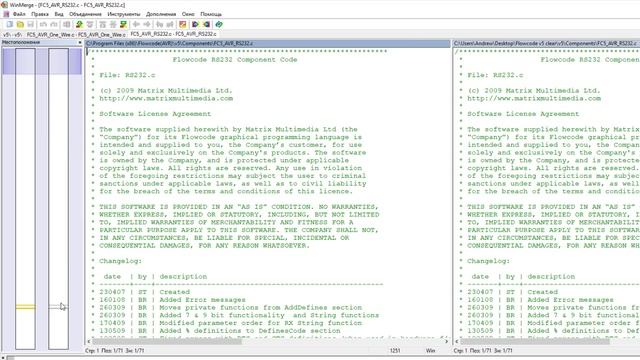Screen dimensions: 640x360
Task: Click 'Flowcode RS232 Component Code' title in left pane
Action: tap(235, 60)
